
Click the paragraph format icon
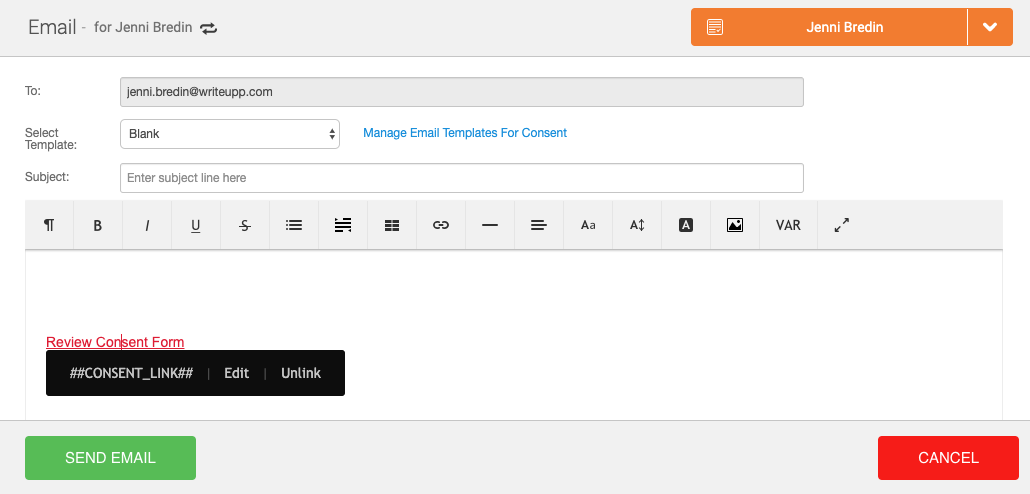pyautogui.click(x=49, y=225)
